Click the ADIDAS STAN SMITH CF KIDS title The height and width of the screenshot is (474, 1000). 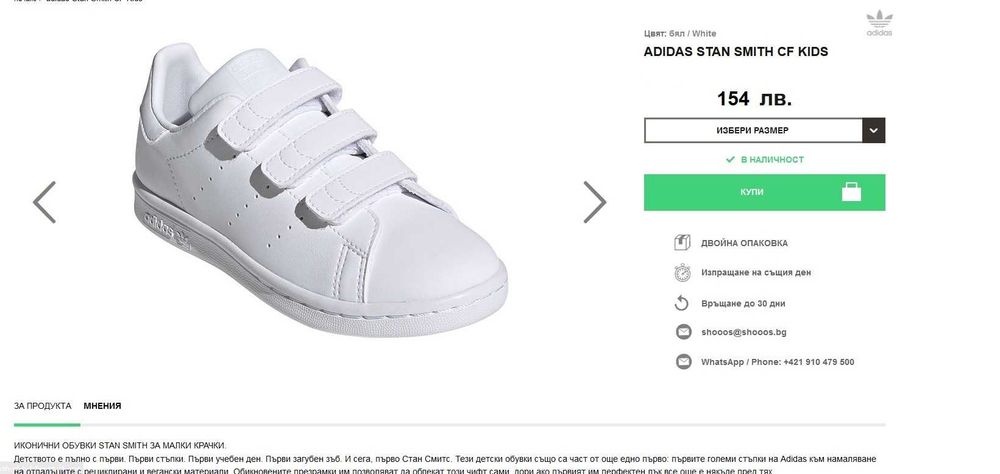tap(736, 52)
